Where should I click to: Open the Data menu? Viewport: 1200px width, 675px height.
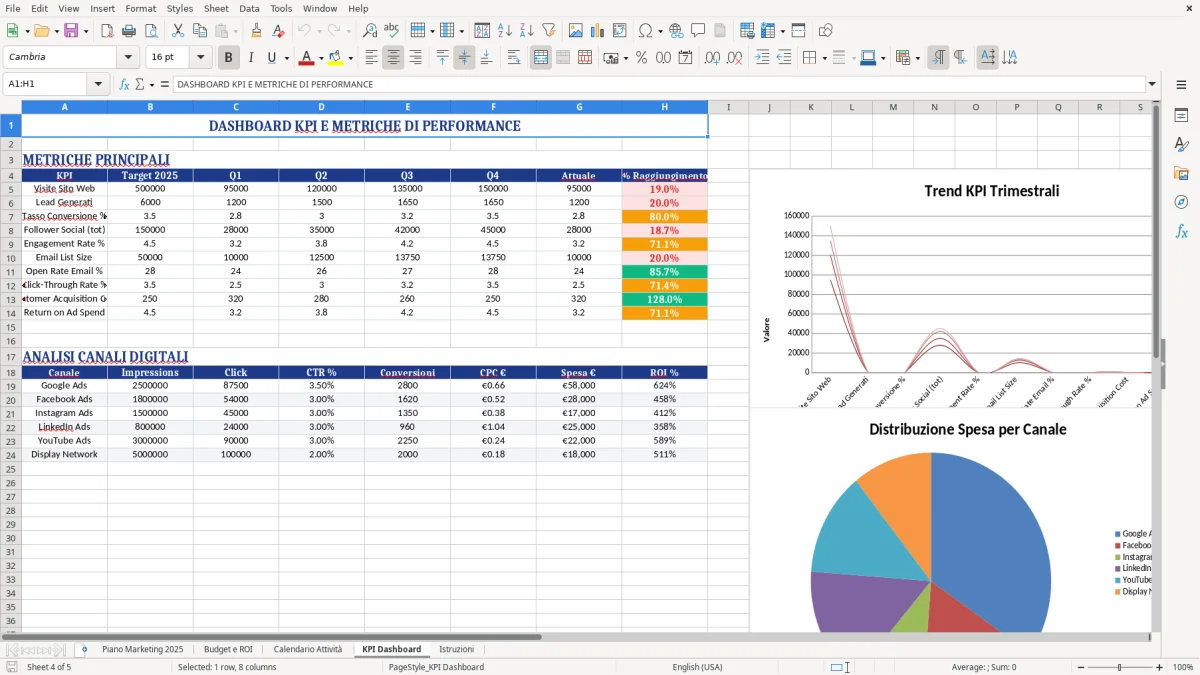coord(249,8)
